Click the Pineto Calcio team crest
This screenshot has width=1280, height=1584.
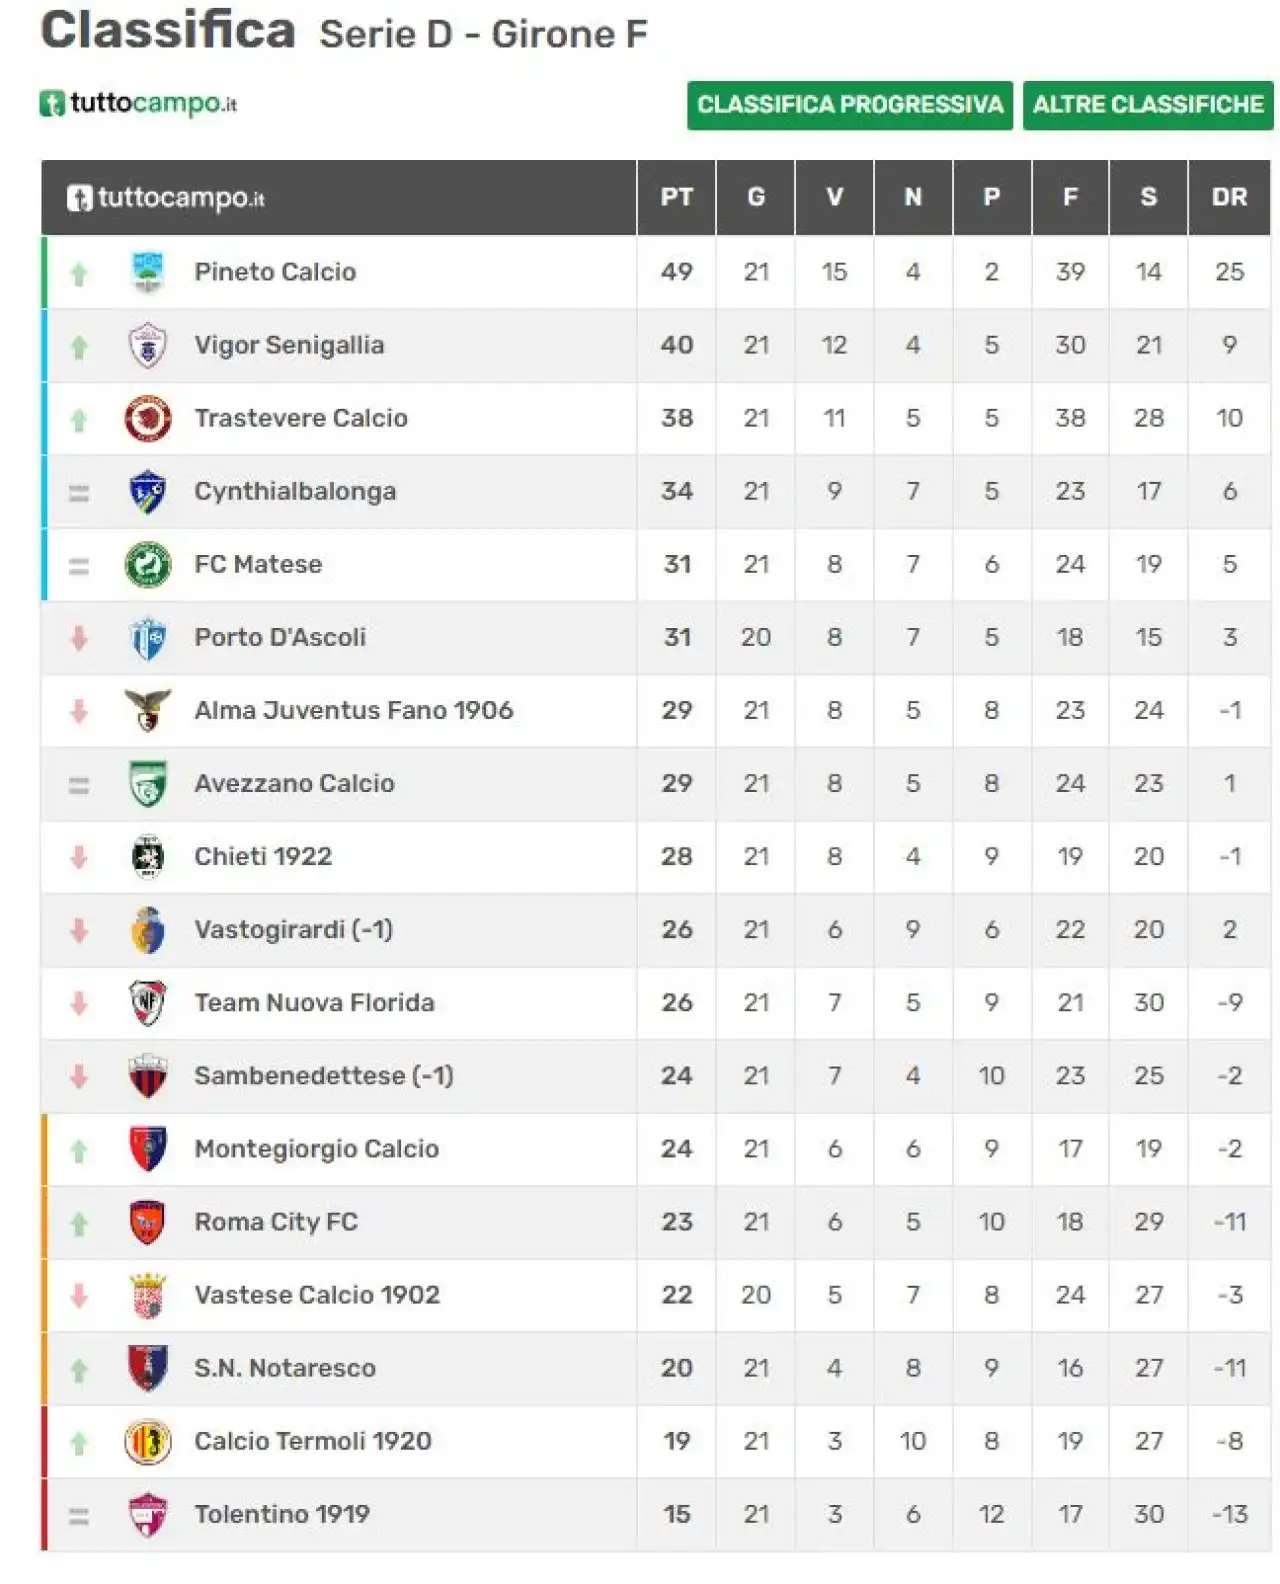[148, 272]
